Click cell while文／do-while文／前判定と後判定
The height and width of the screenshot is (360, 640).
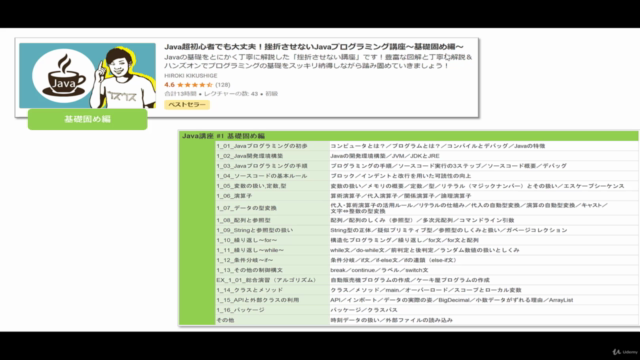tap(484, 250)
